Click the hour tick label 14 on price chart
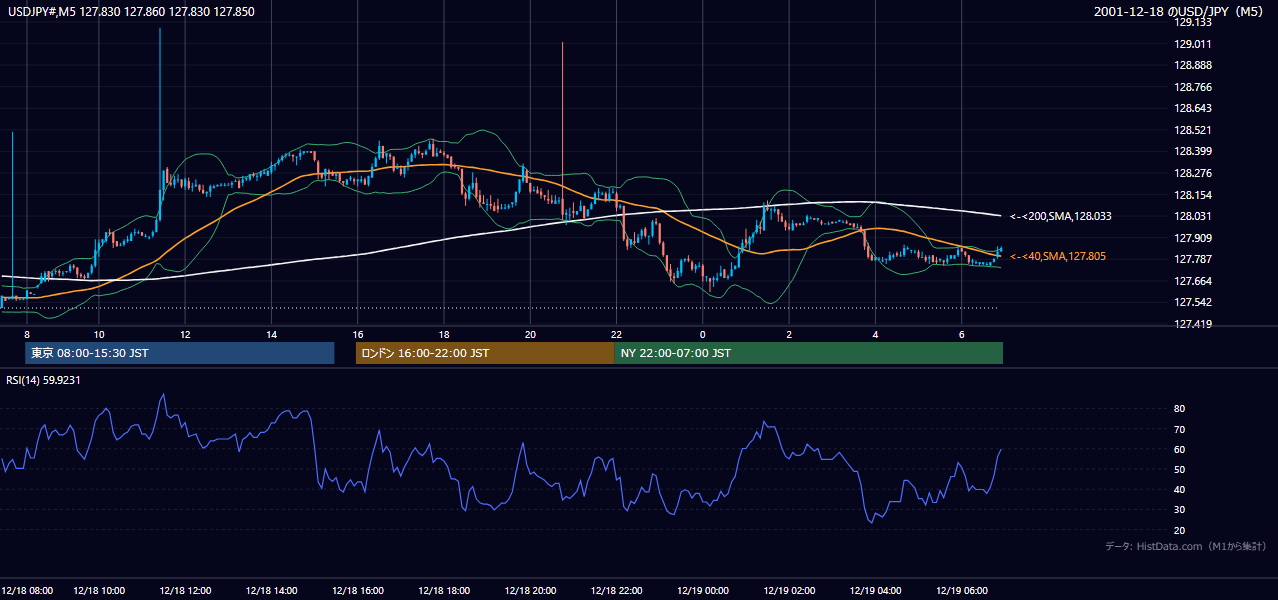The width and height of the screenshot is (1278, 600). tap(272, 334)
